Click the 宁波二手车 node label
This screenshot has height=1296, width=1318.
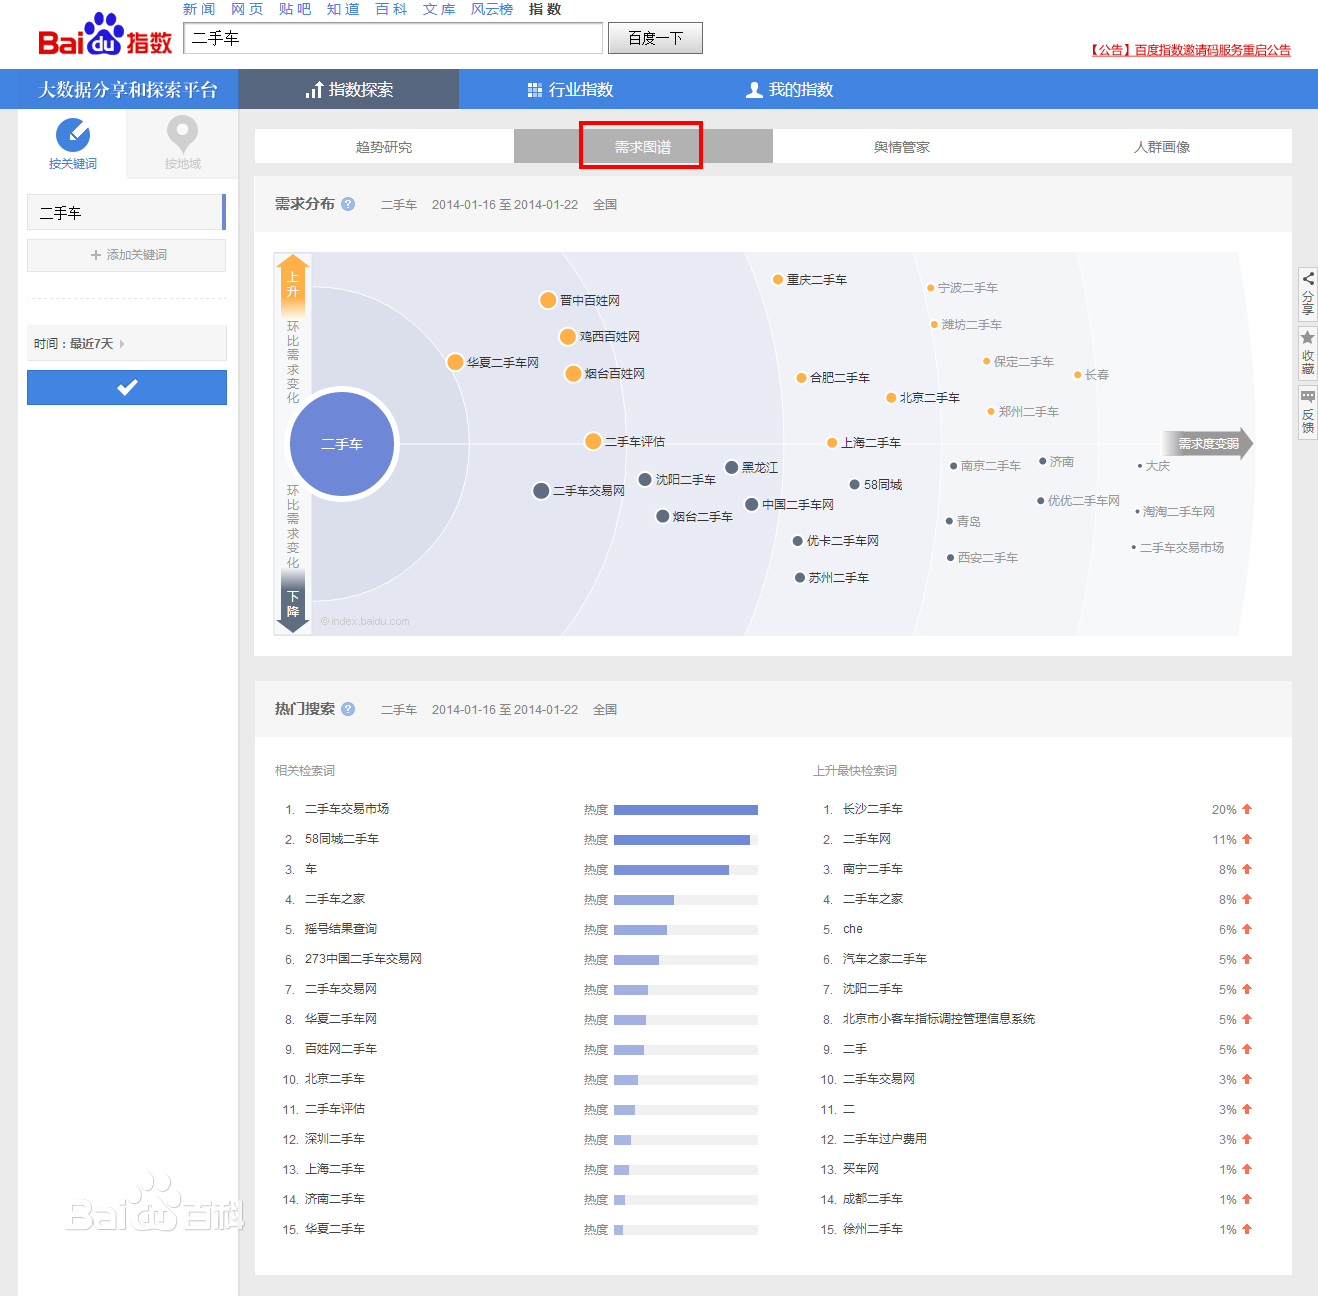tap(968, 288)
